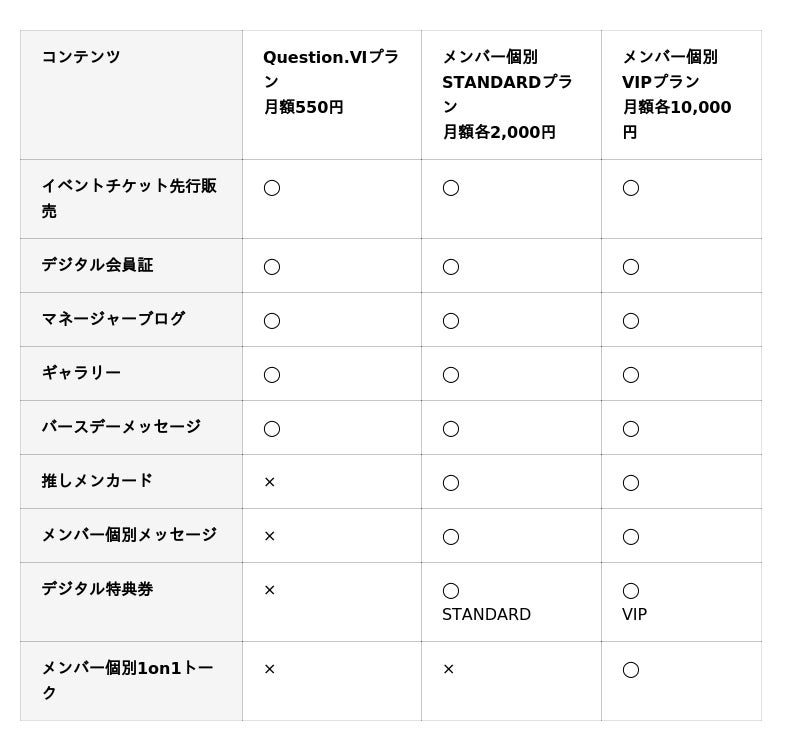Click the STANDARD text under デジタル特典券
This screenshot has width=800, height=751.
coord(486,615)
